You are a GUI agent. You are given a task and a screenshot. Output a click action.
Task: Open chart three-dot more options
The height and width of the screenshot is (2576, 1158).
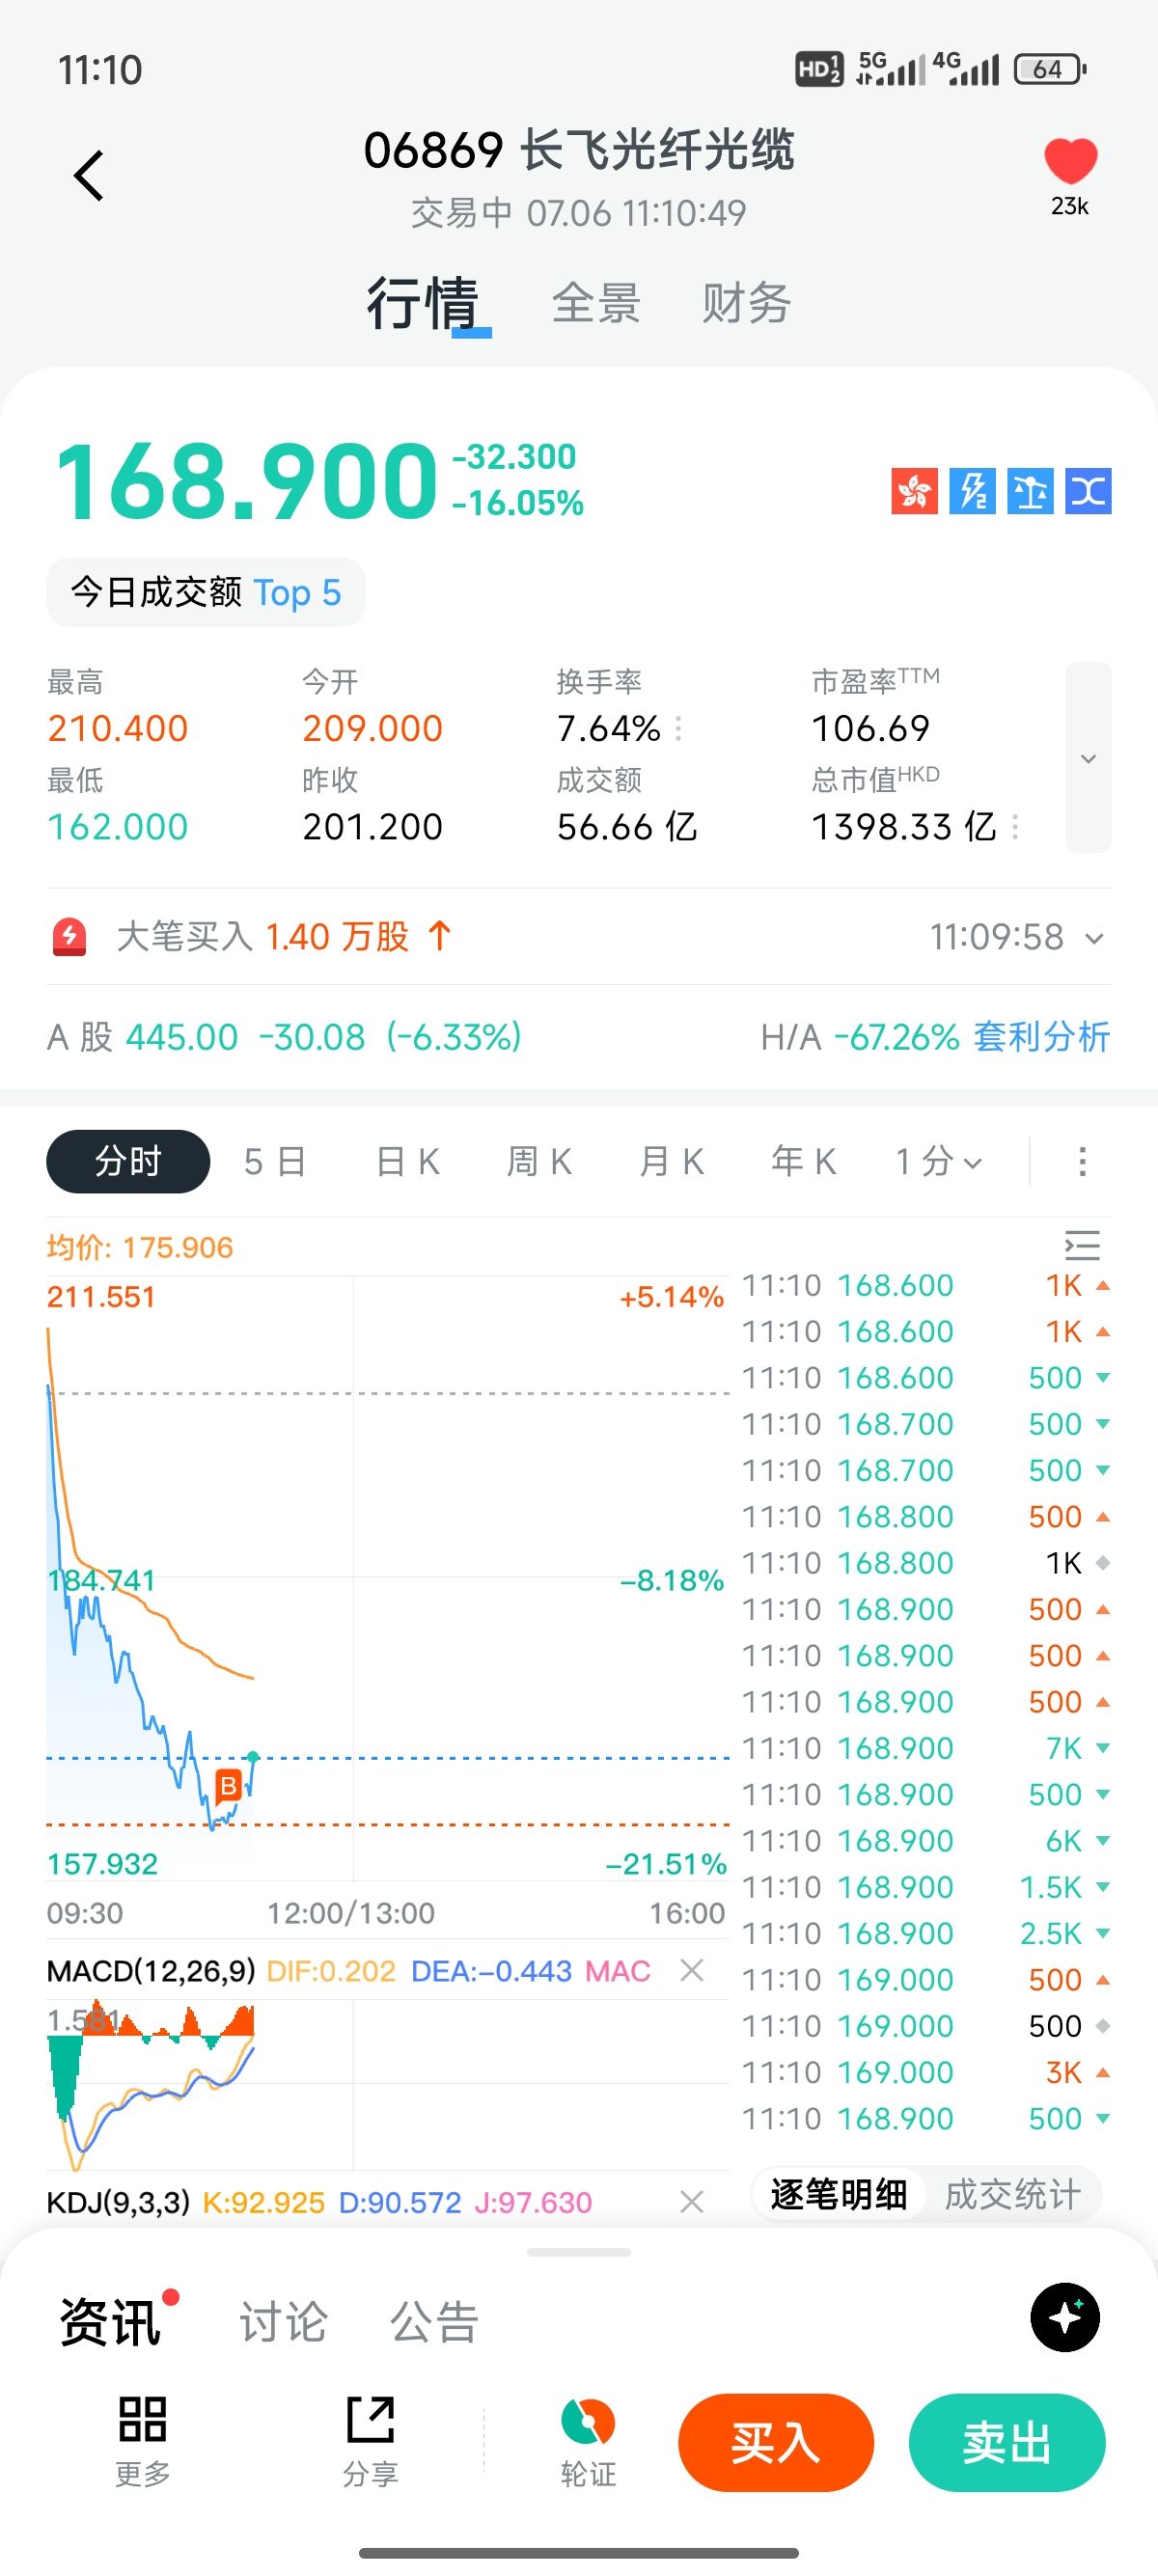1082,1162
